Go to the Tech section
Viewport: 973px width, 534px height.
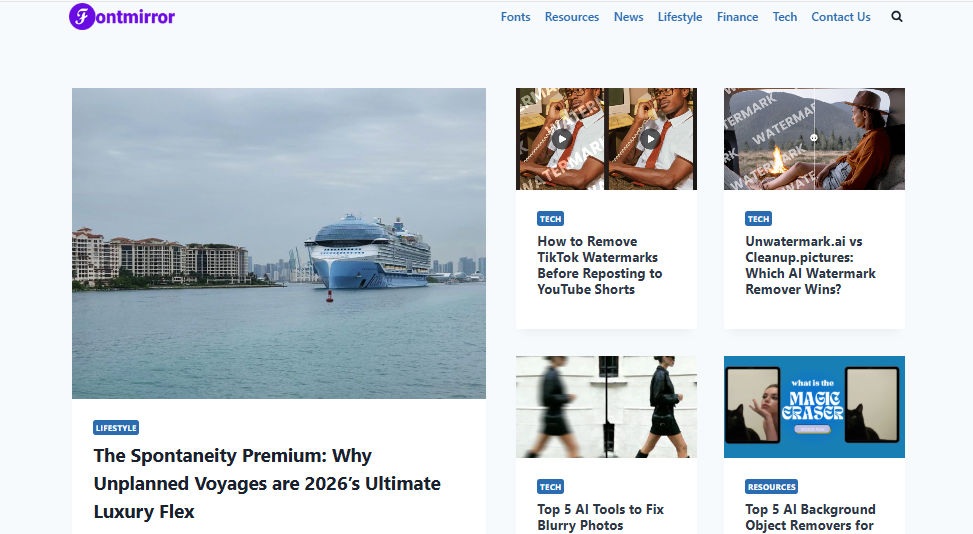tap(785, 17)
